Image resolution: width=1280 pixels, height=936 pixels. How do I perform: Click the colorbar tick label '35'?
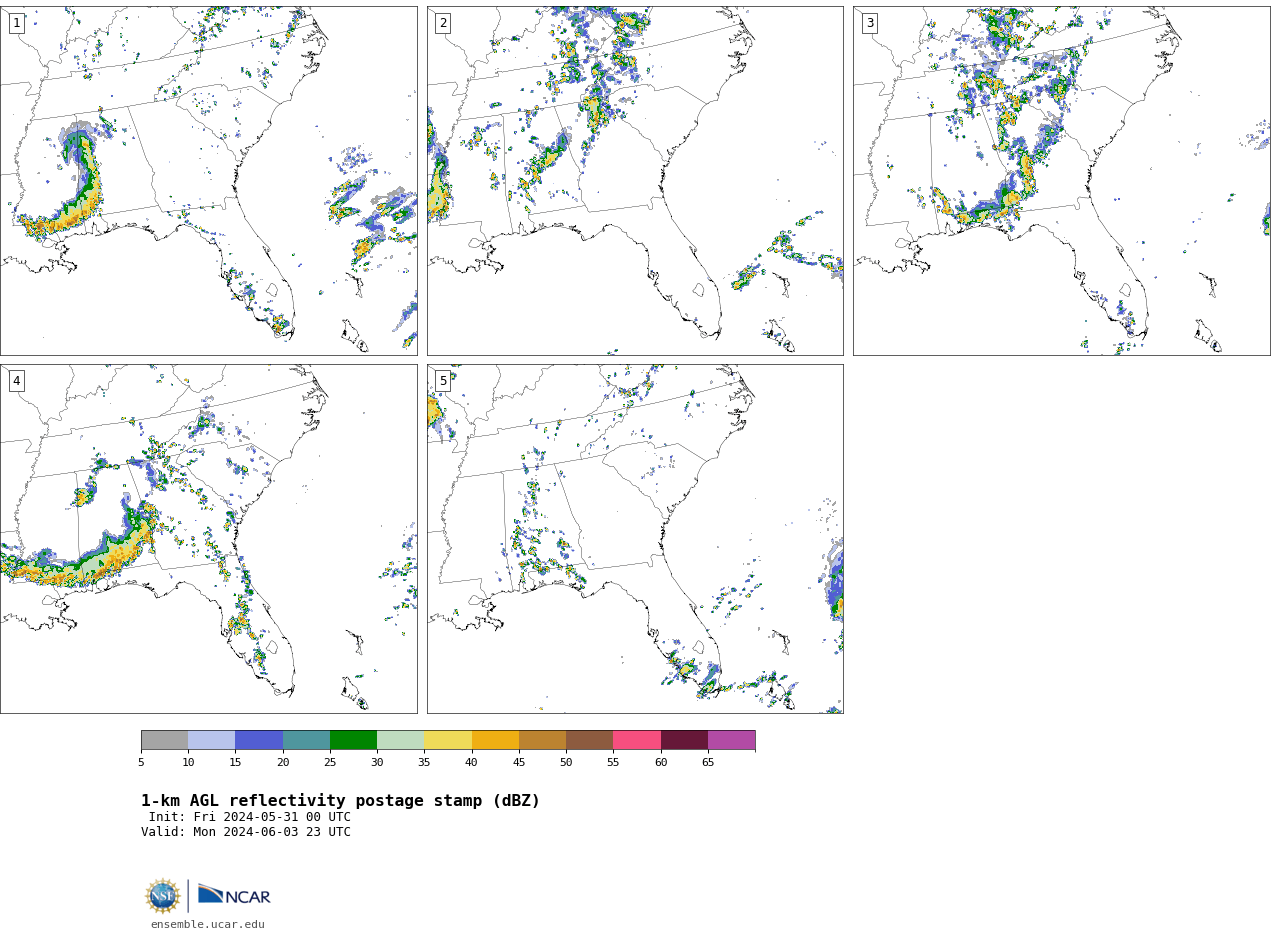pos(424,763)
